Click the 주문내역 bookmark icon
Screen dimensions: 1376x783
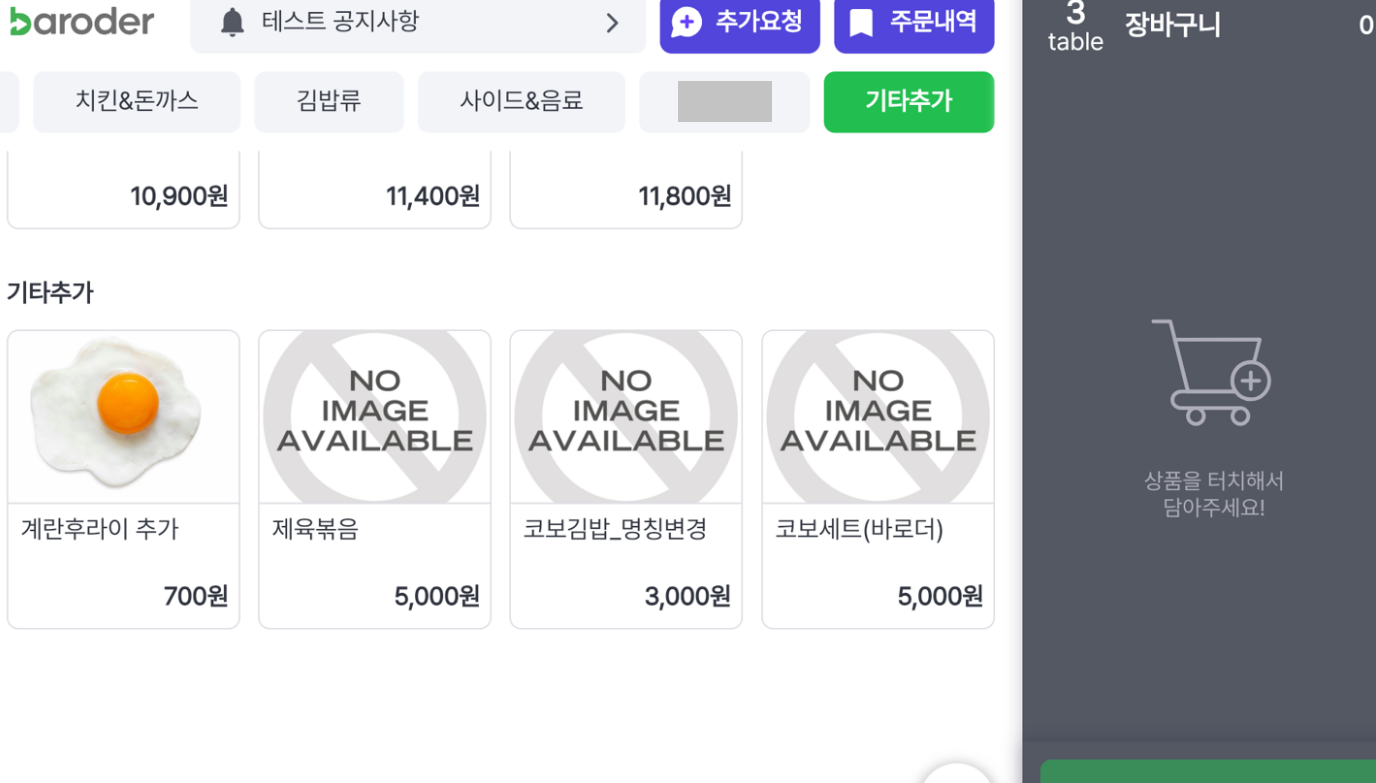coord(861,22)
